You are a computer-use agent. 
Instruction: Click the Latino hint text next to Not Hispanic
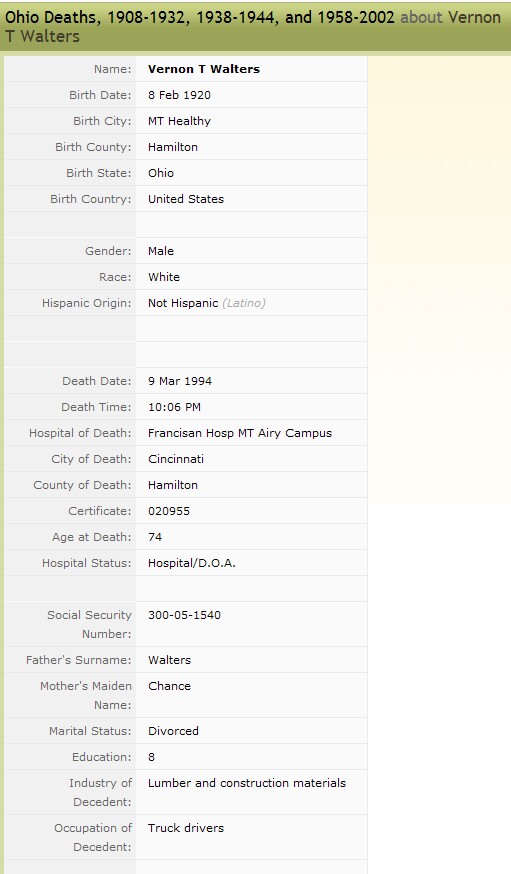point(244,303)
